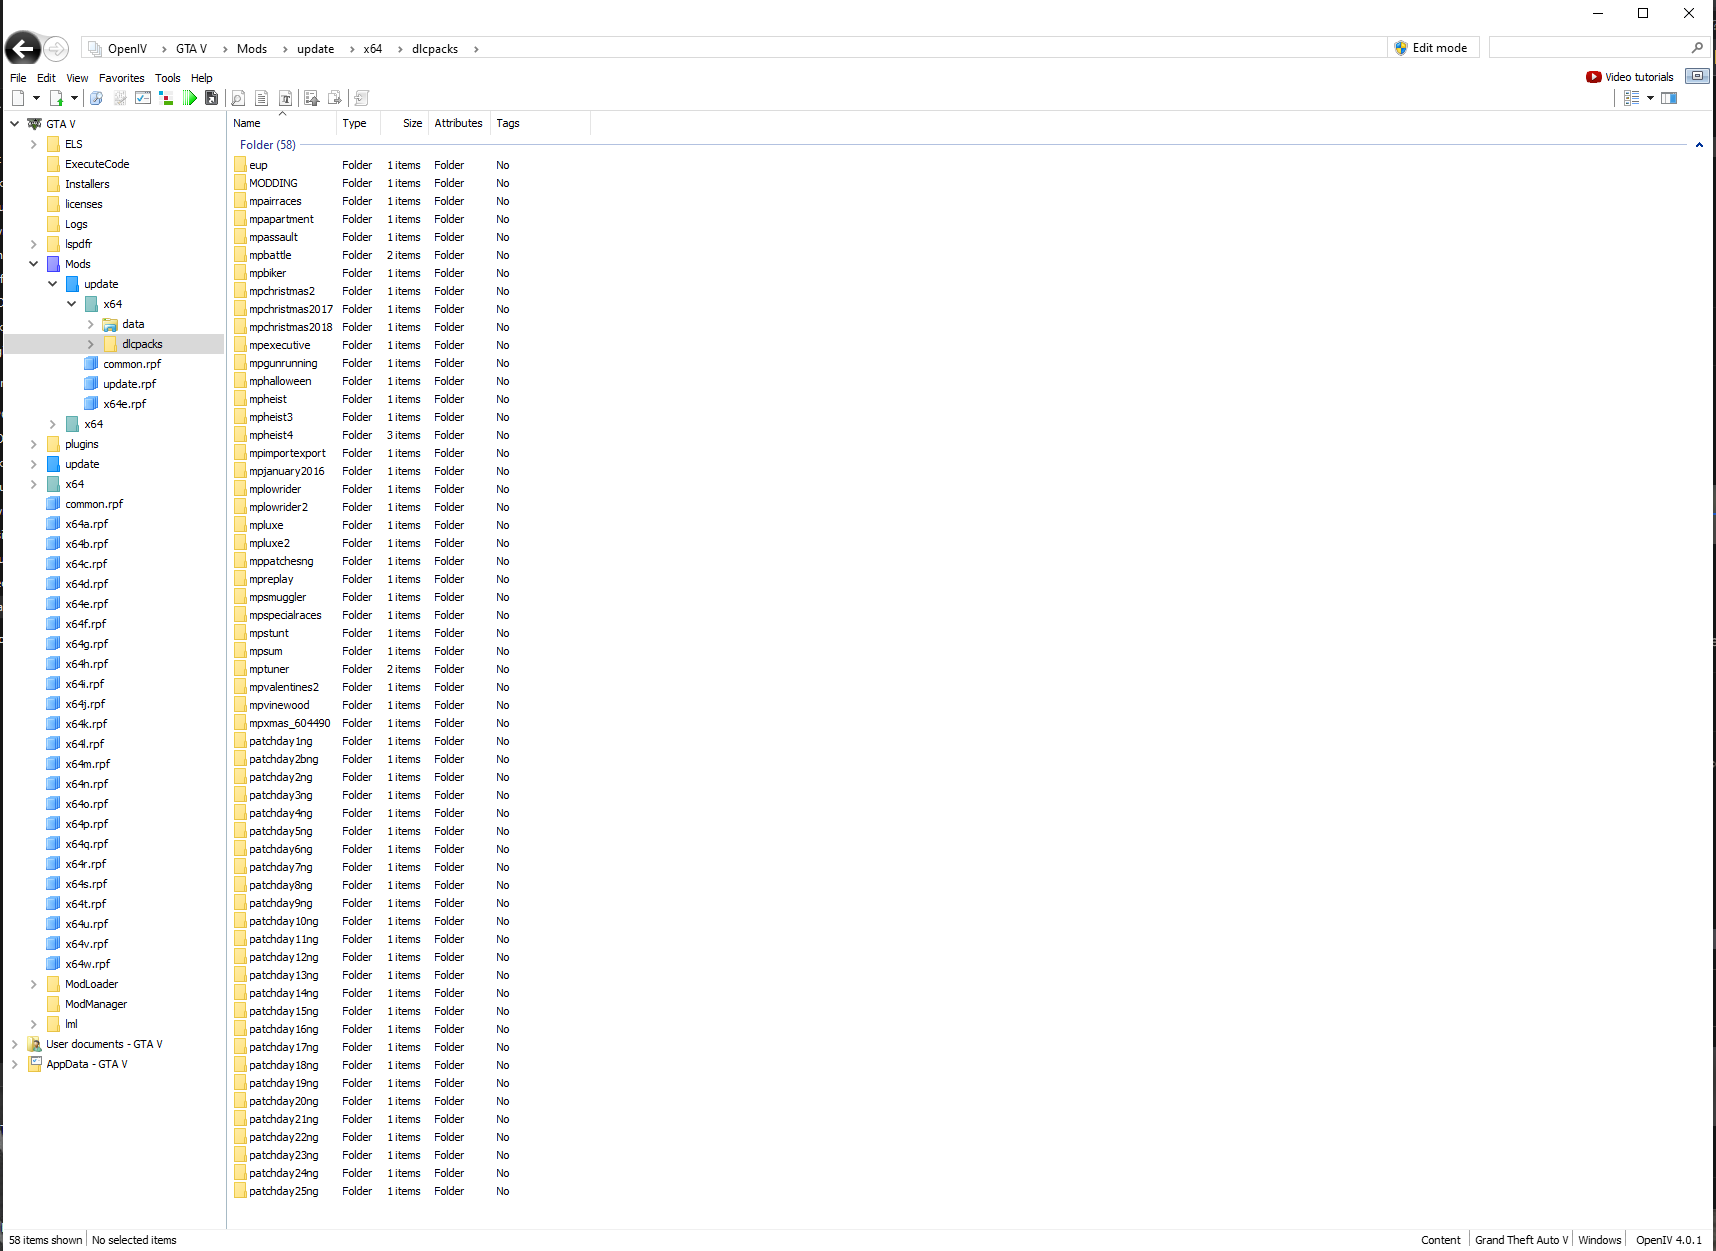Collapse the Folder (58) group

[x=1699, y=145]
